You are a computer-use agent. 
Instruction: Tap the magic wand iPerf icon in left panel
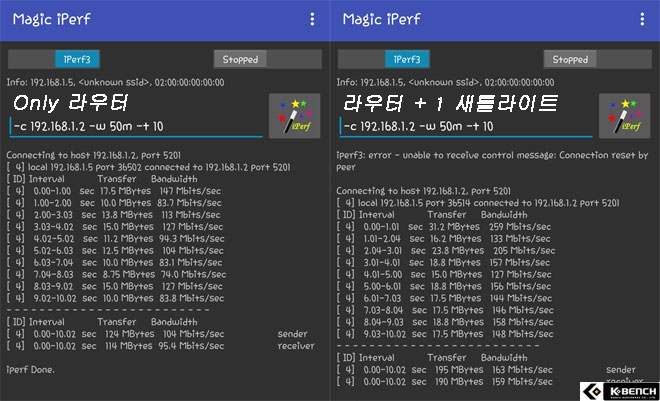click(x=295, y=116)
